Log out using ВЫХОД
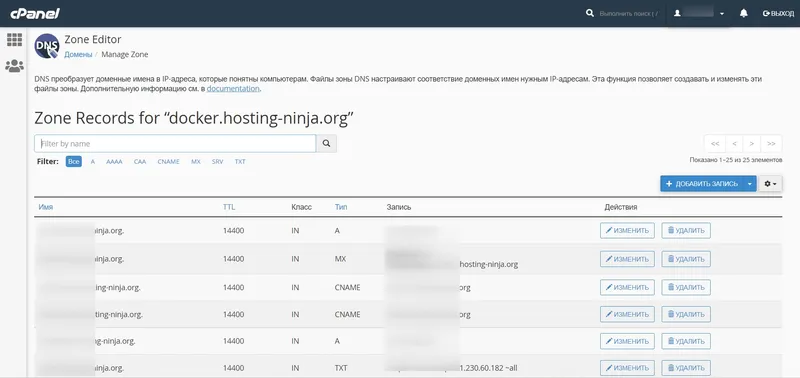This screenshot has width=800, height=378. click(778, 14)
